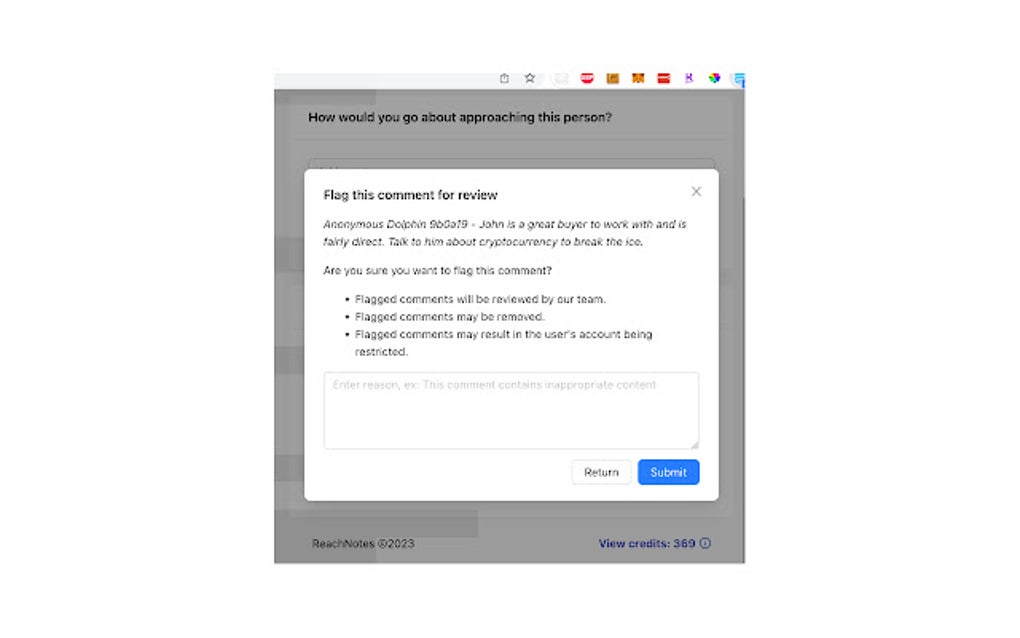Click the quoted Anonymous Dolphin comment text
Viewport: 1020px width, 638px height.
pyautogui.click(x=505, y=233)
